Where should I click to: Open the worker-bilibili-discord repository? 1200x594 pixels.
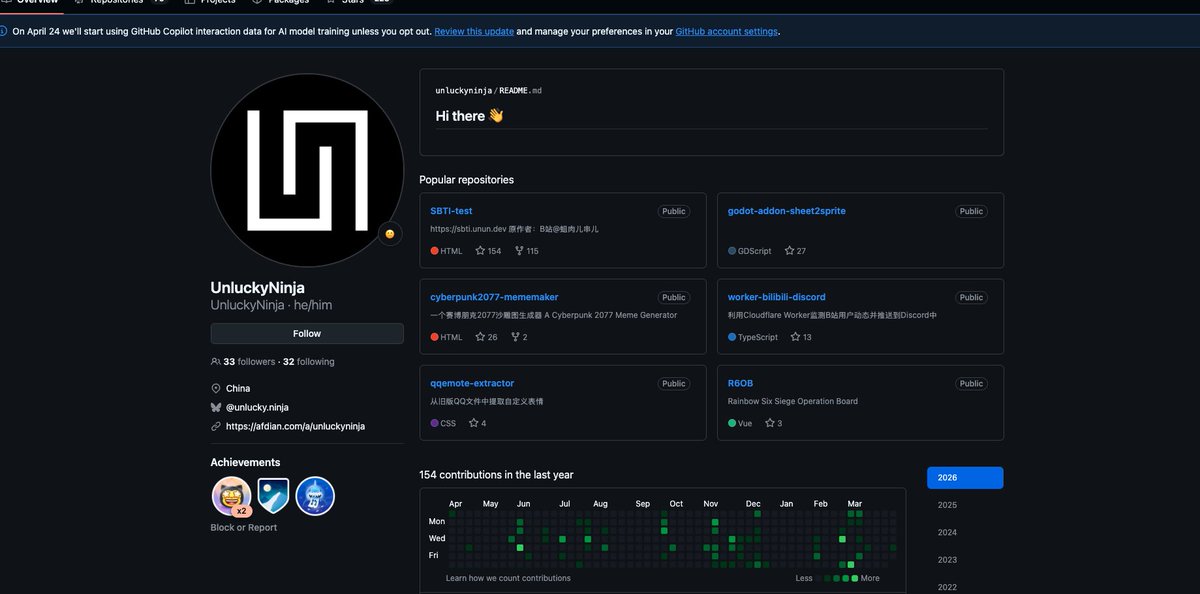tap(777, 297)
